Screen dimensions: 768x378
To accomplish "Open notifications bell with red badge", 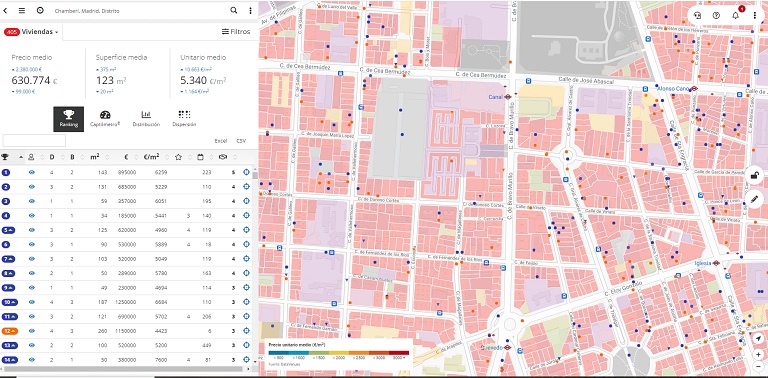I will pyautogui.click(x=736, y=15).
